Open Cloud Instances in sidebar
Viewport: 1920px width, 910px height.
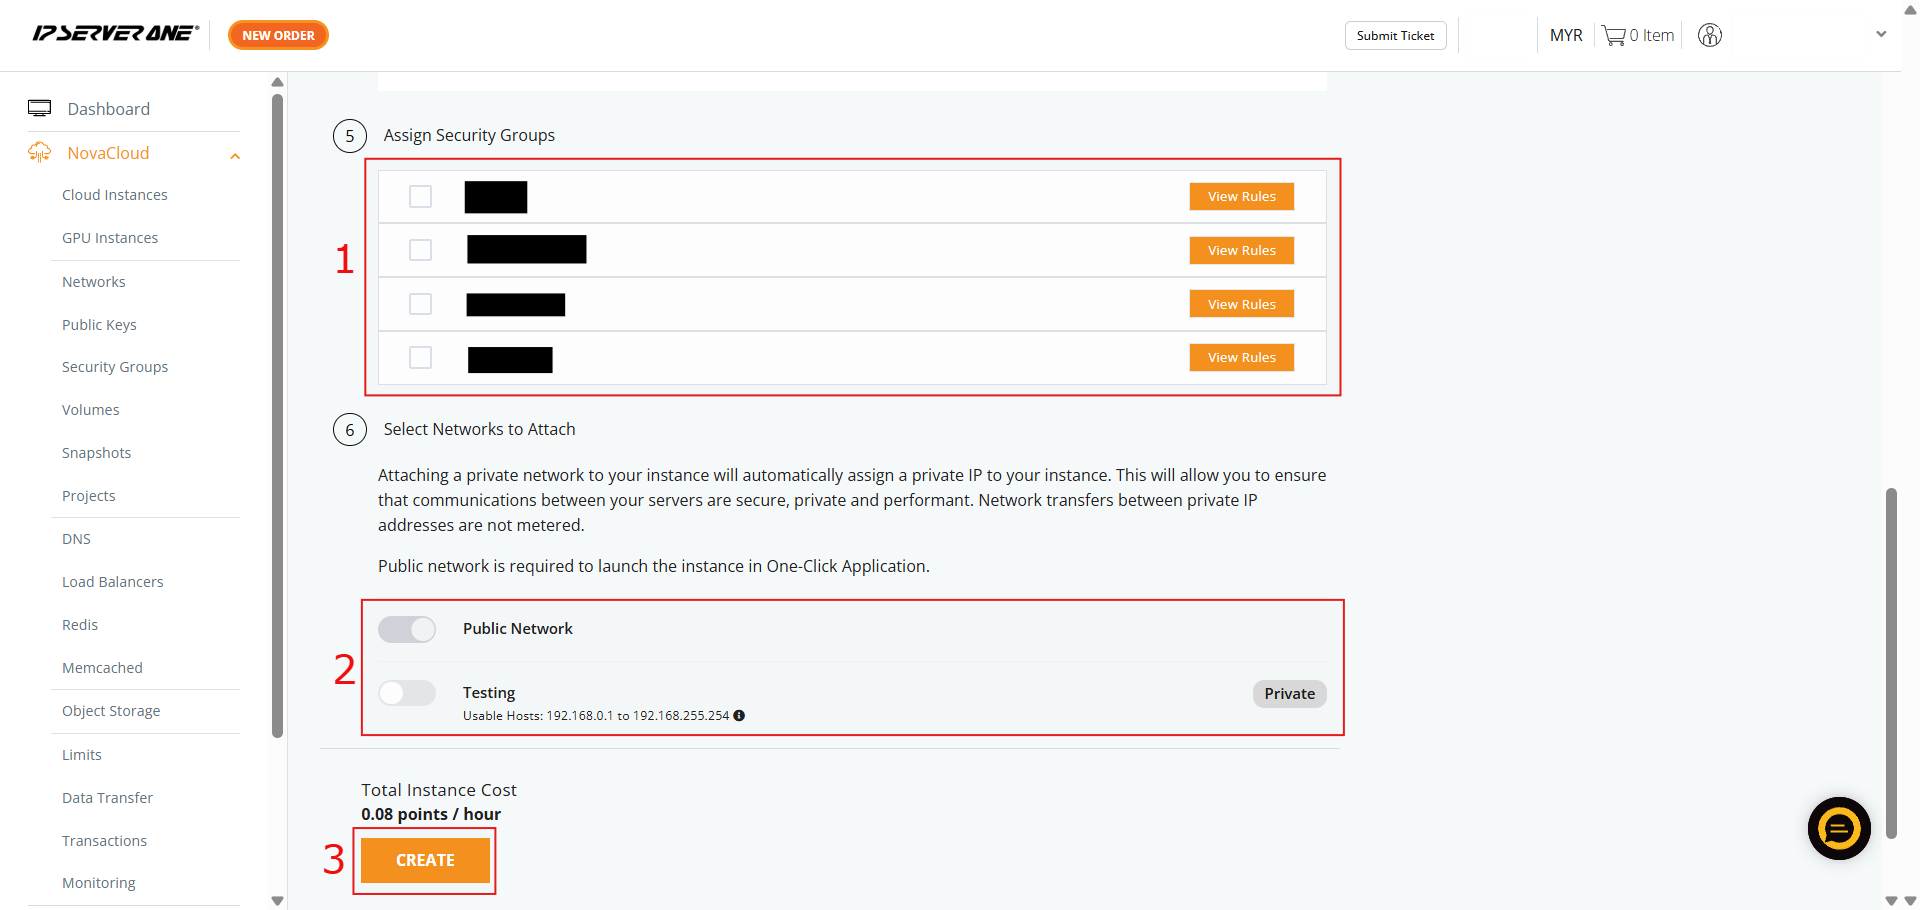pos(115,195)
